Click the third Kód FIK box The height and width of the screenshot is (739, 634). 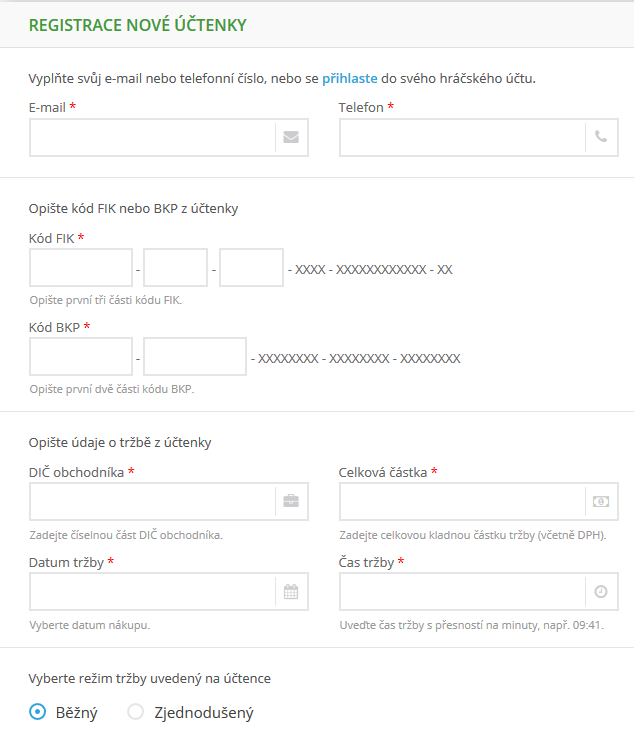coord(251,268)
